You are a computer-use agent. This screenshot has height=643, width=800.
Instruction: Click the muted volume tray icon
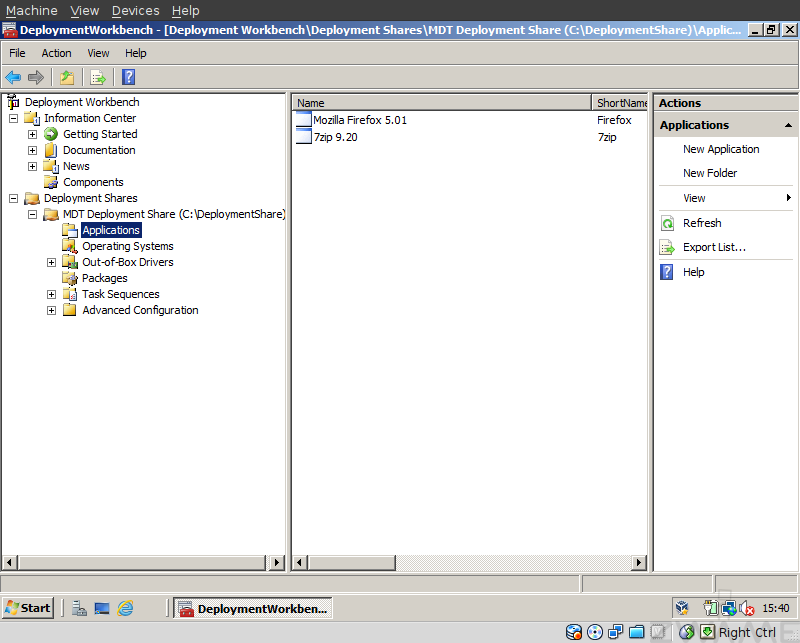pyautogui.click(x=746, y=608)
